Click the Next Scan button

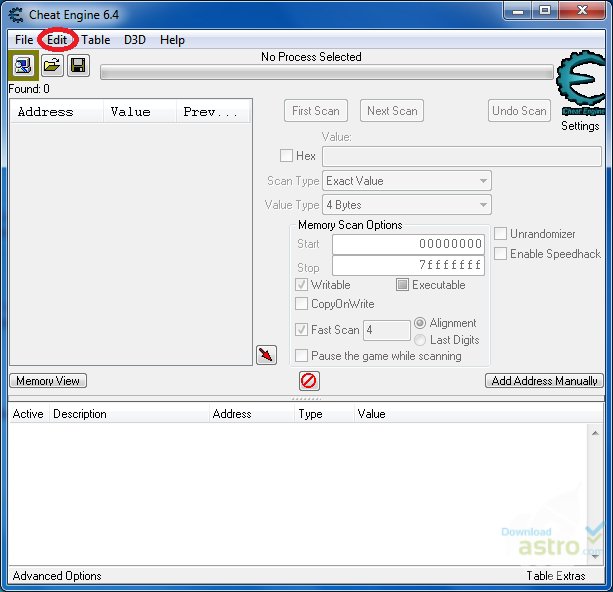(392, 111)
